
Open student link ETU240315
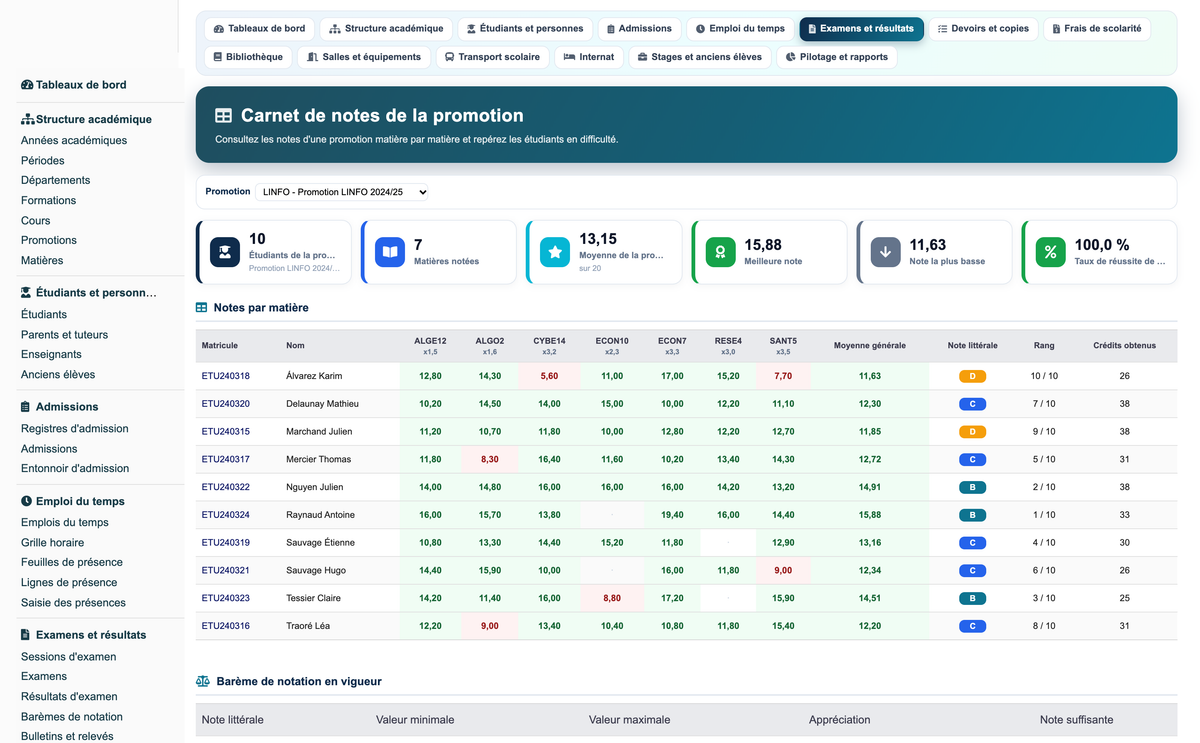pyautogui.click(x=226, y=432)
